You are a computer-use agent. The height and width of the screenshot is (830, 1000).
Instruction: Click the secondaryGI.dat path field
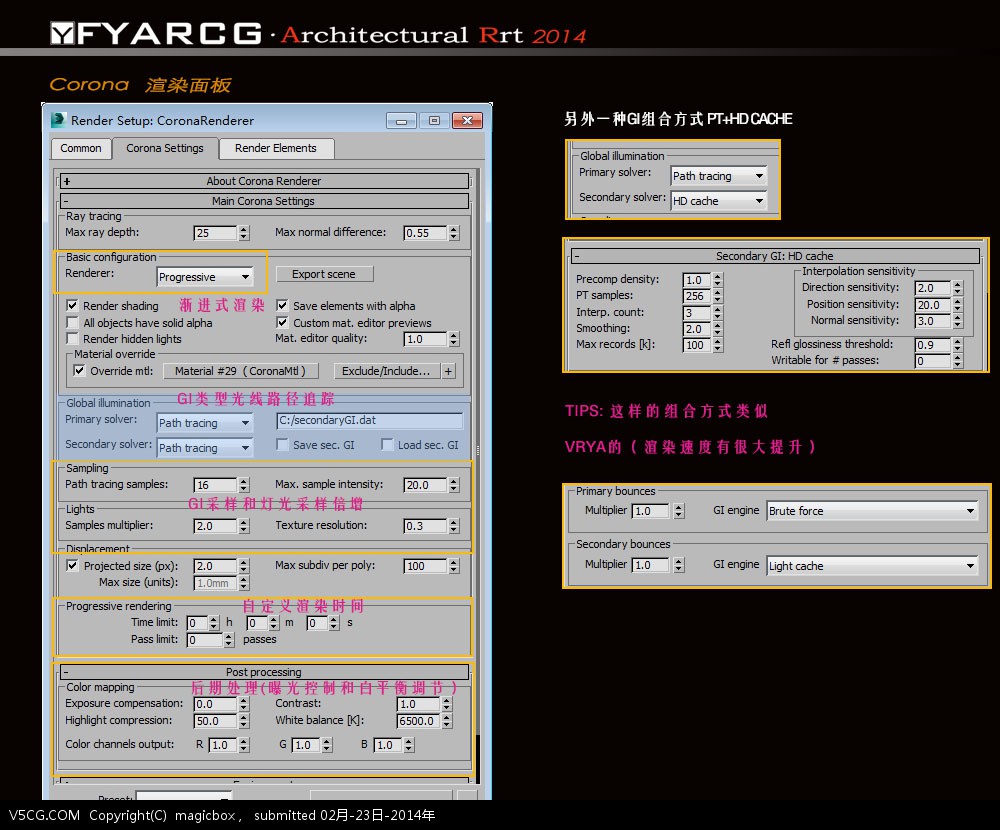[370, 420]
